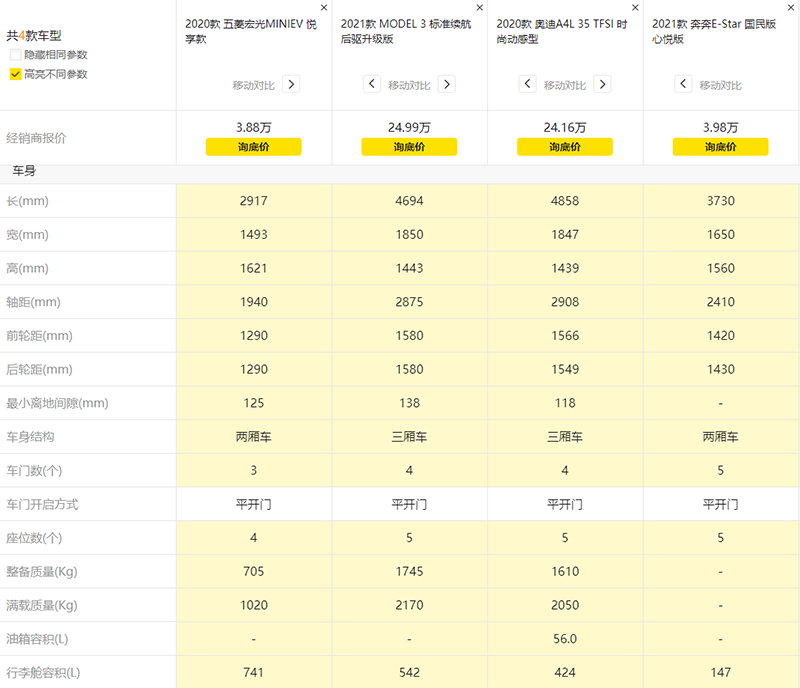Close the 奔奔E-Star comparison column
This screenshot has height=688, width=800.
(791, 7)
